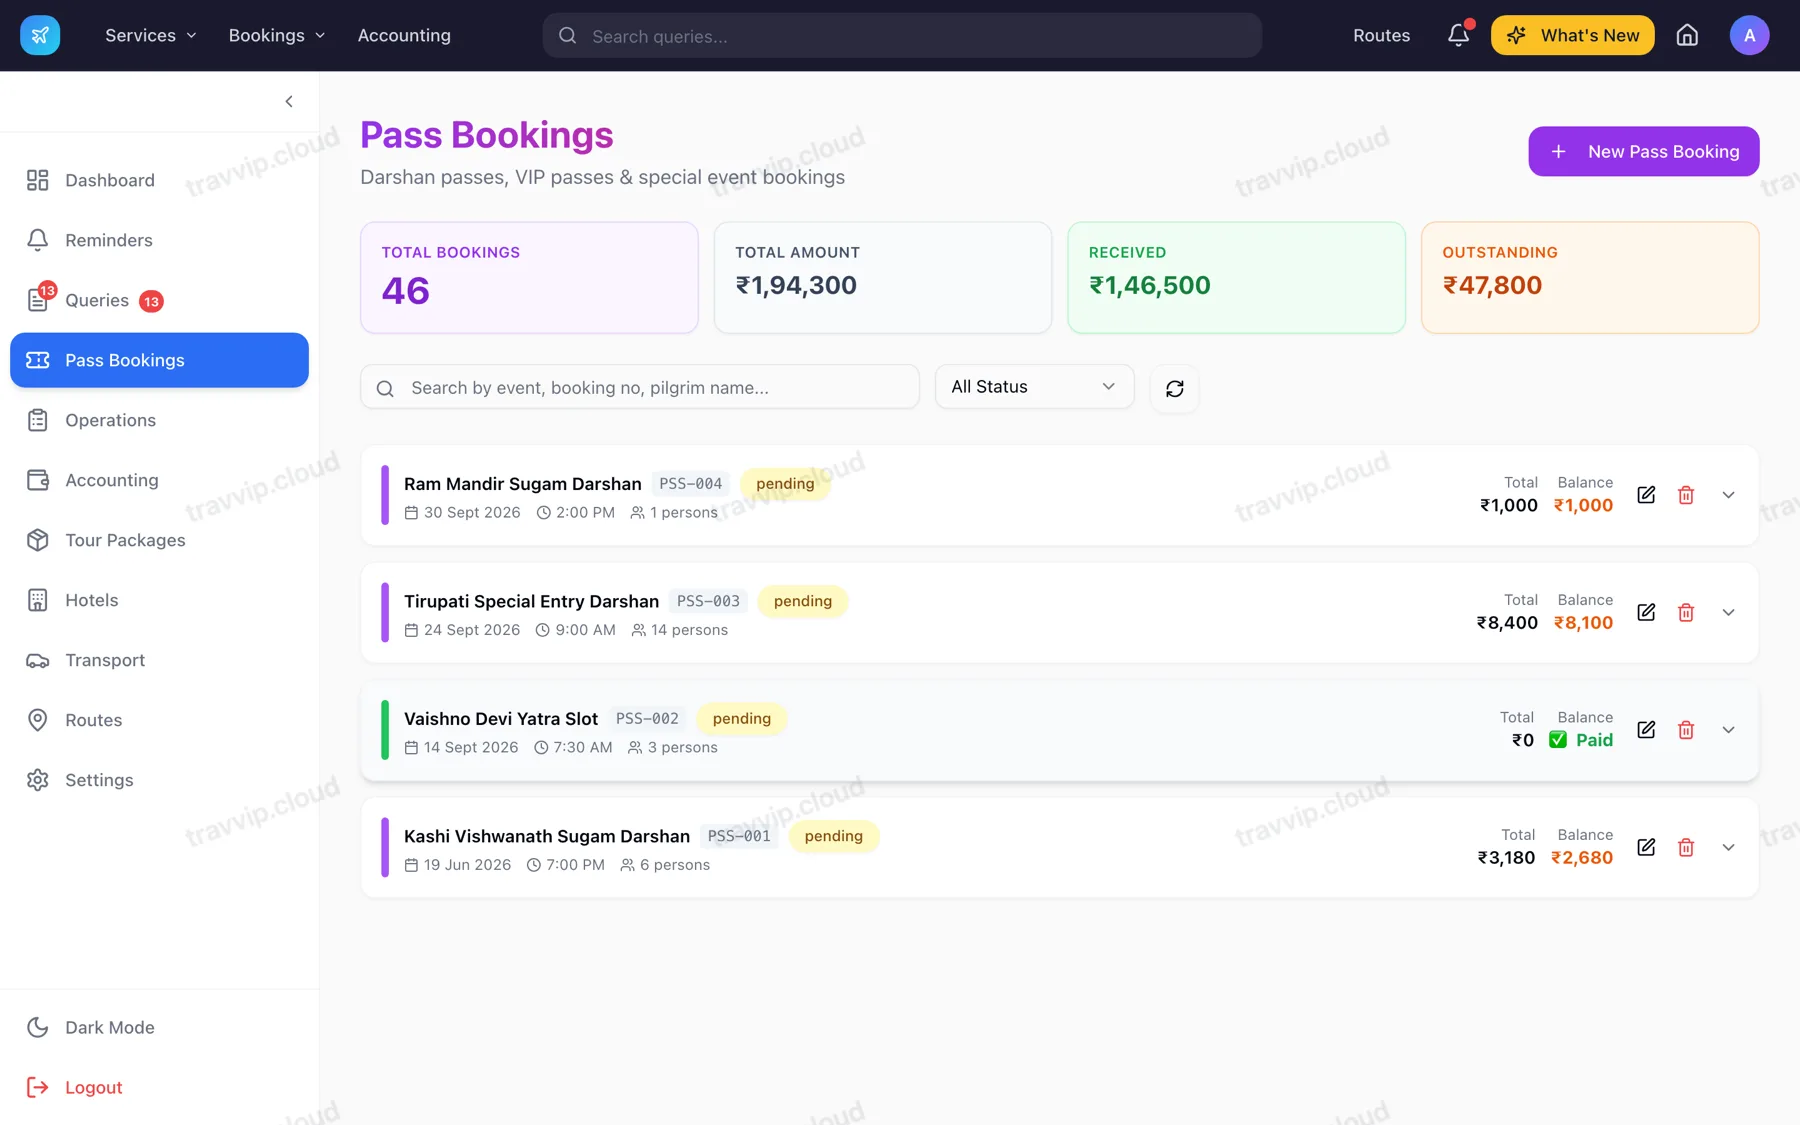Open the user avatar A menu
1800x1125 pixels.
(x=1749, y=35)
